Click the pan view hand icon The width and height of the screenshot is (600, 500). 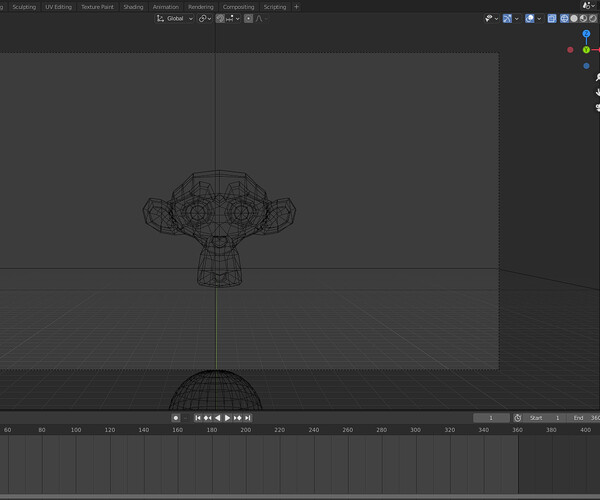point(597,93)
